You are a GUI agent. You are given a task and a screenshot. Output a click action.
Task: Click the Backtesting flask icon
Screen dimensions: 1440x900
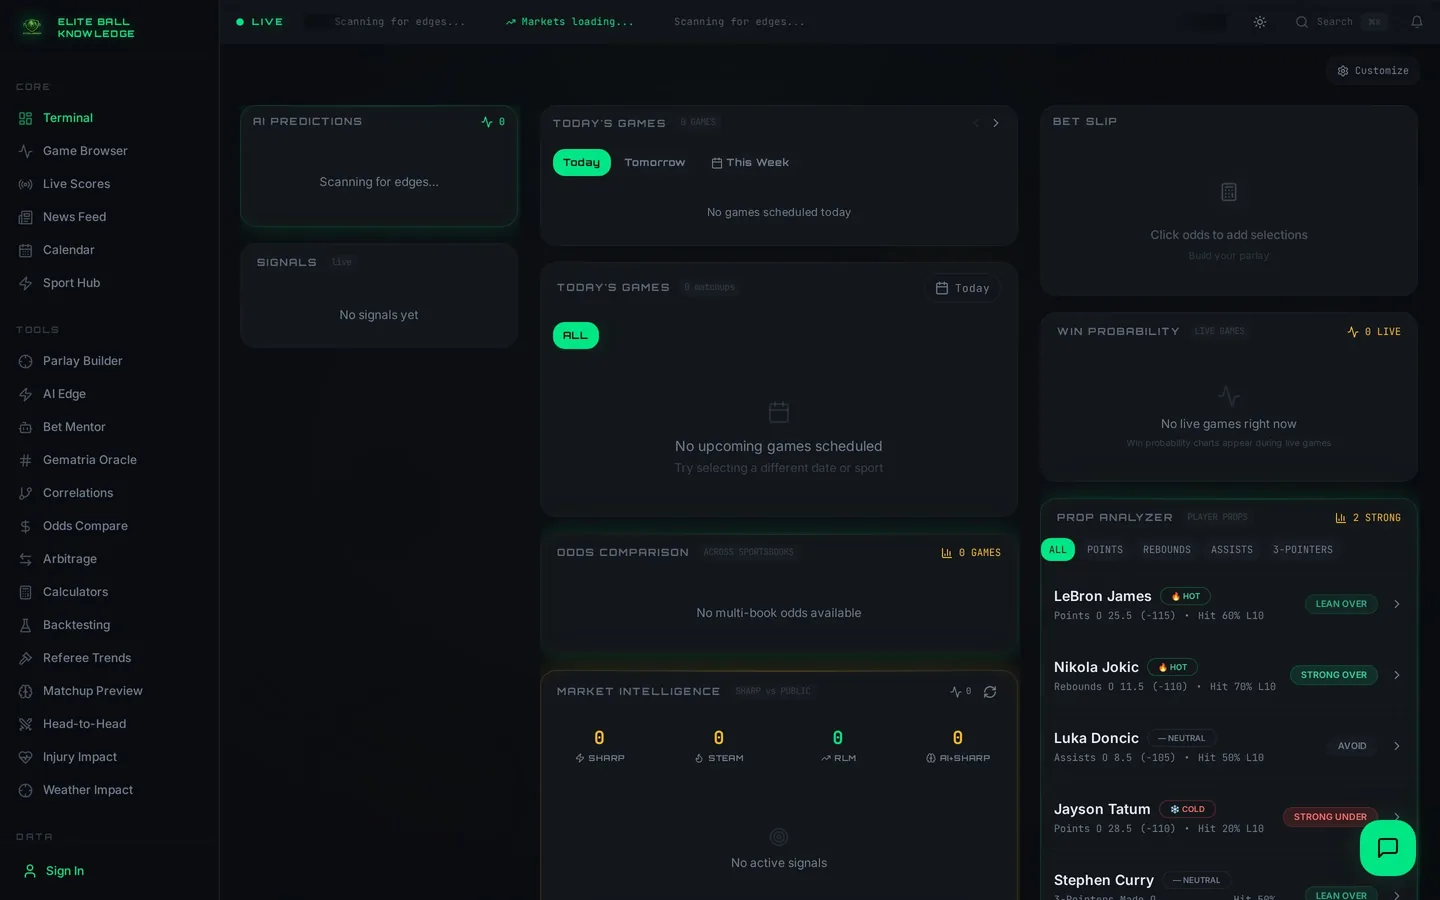pos(25,625)
